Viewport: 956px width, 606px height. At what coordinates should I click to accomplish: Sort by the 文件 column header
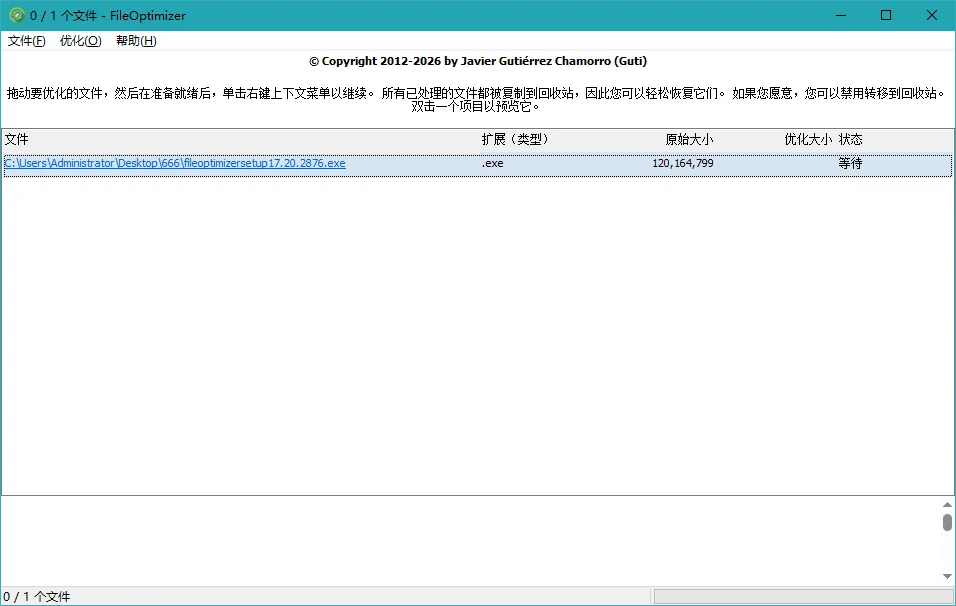[16, 140]
